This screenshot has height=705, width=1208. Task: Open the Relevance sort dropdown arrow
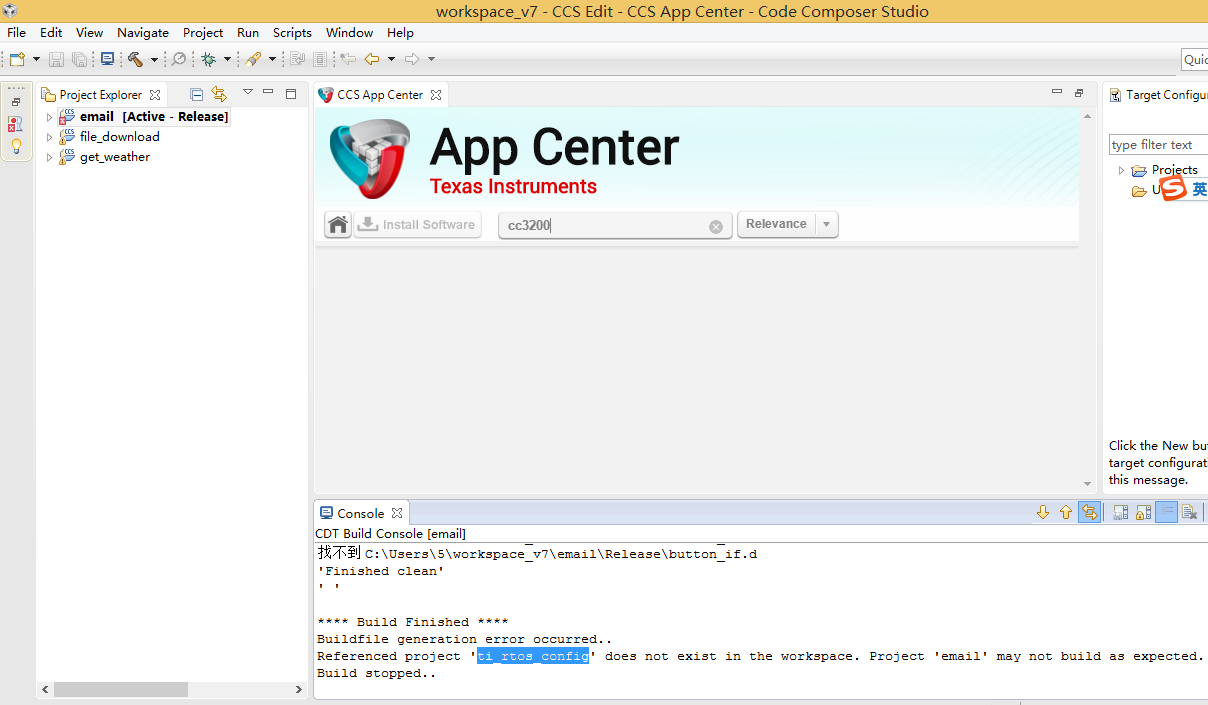pos(827,224)
